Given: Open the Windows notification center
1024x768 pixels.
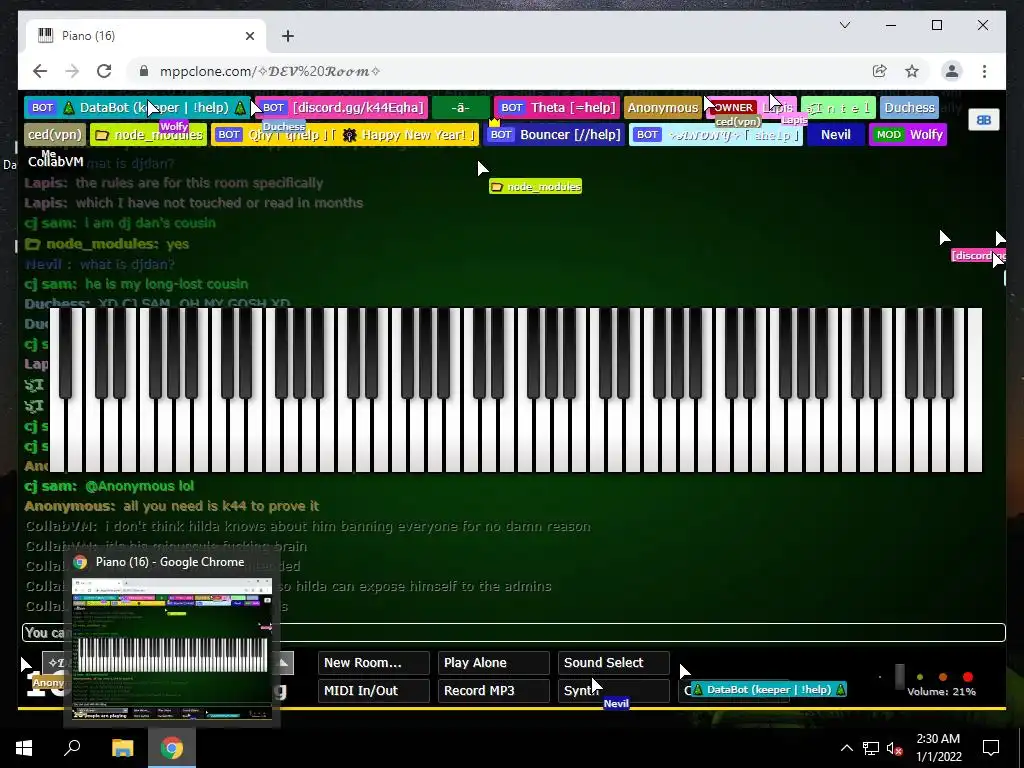Looking at the screenshot, I should (991, 748).
